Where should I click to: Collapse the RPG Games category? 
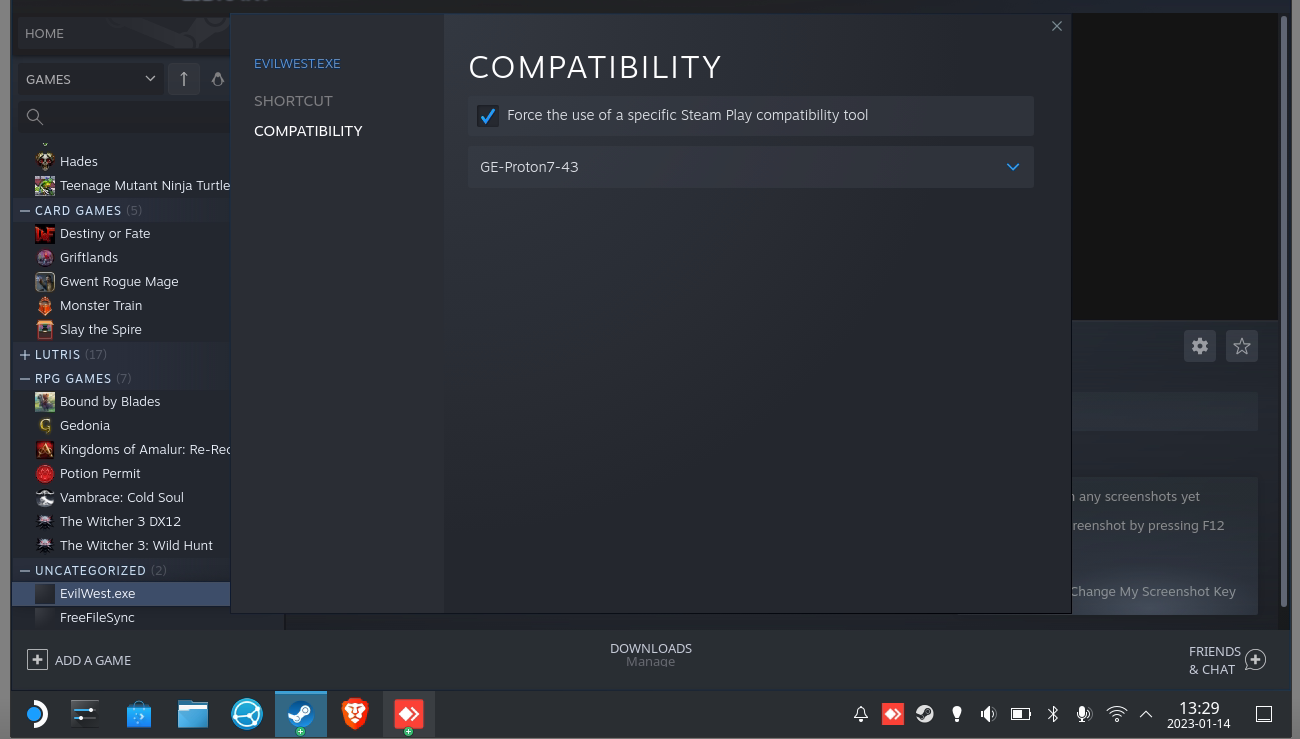pos(25,379)
